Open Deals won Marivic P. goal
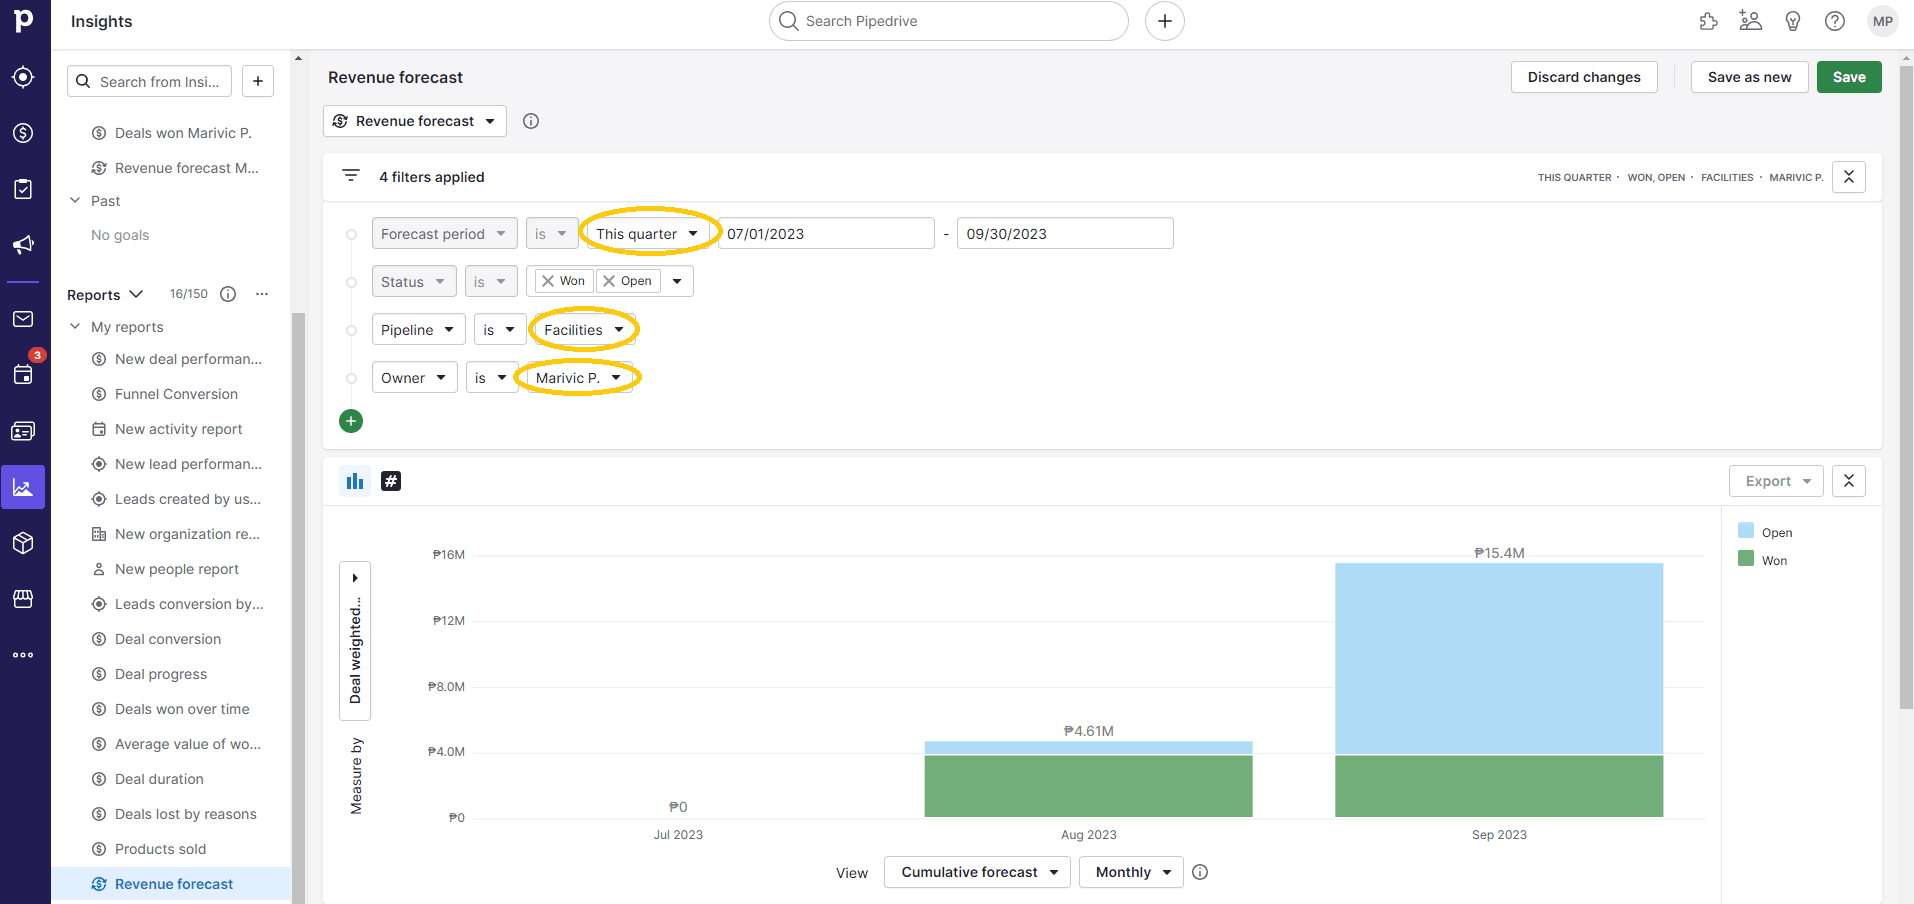Viewport: 1914px width, 904px height. (183, 133)
